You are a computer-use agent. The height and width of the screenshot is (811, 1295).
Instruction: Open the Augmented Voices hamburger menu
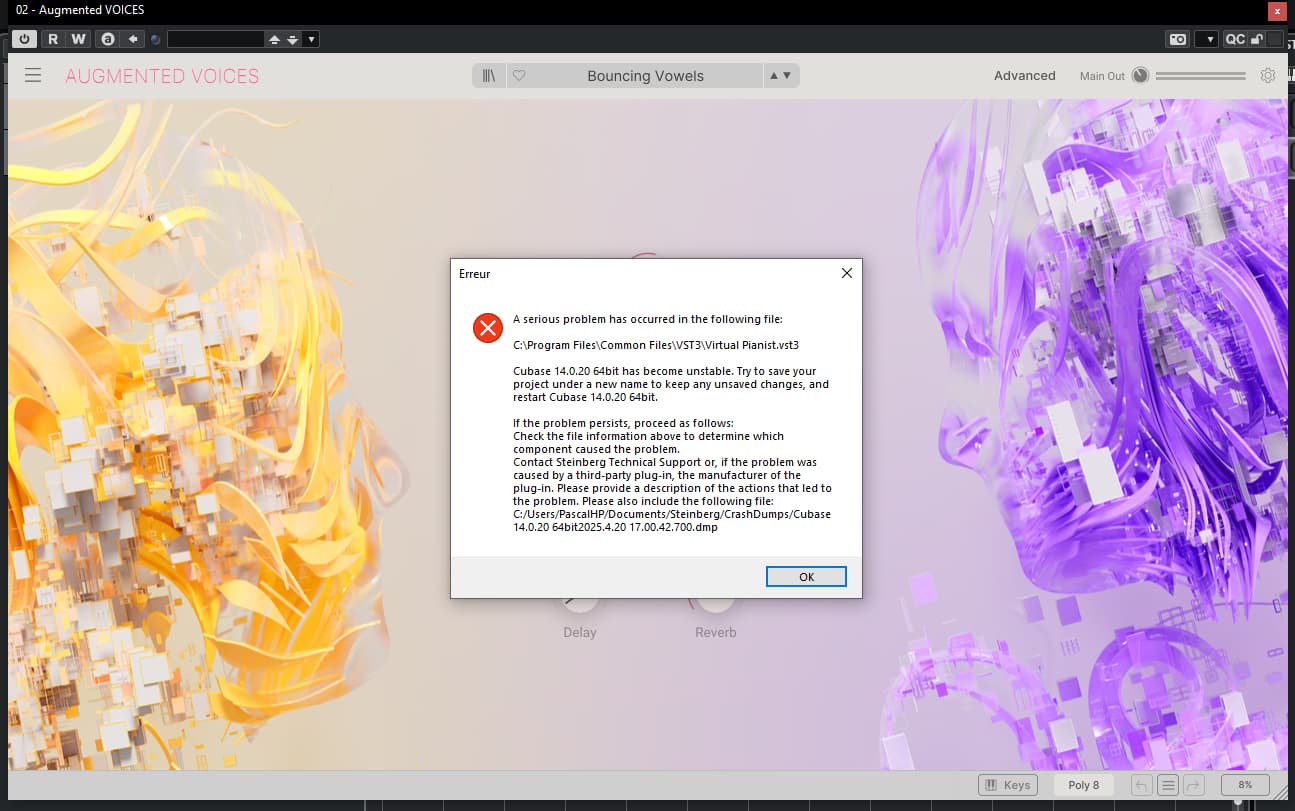pos(33,75)
